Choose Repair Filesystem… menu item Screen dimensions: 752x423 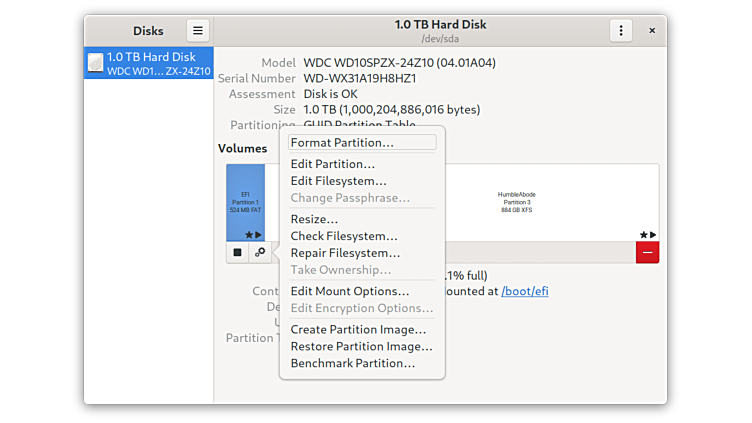[x=344, y=253]
